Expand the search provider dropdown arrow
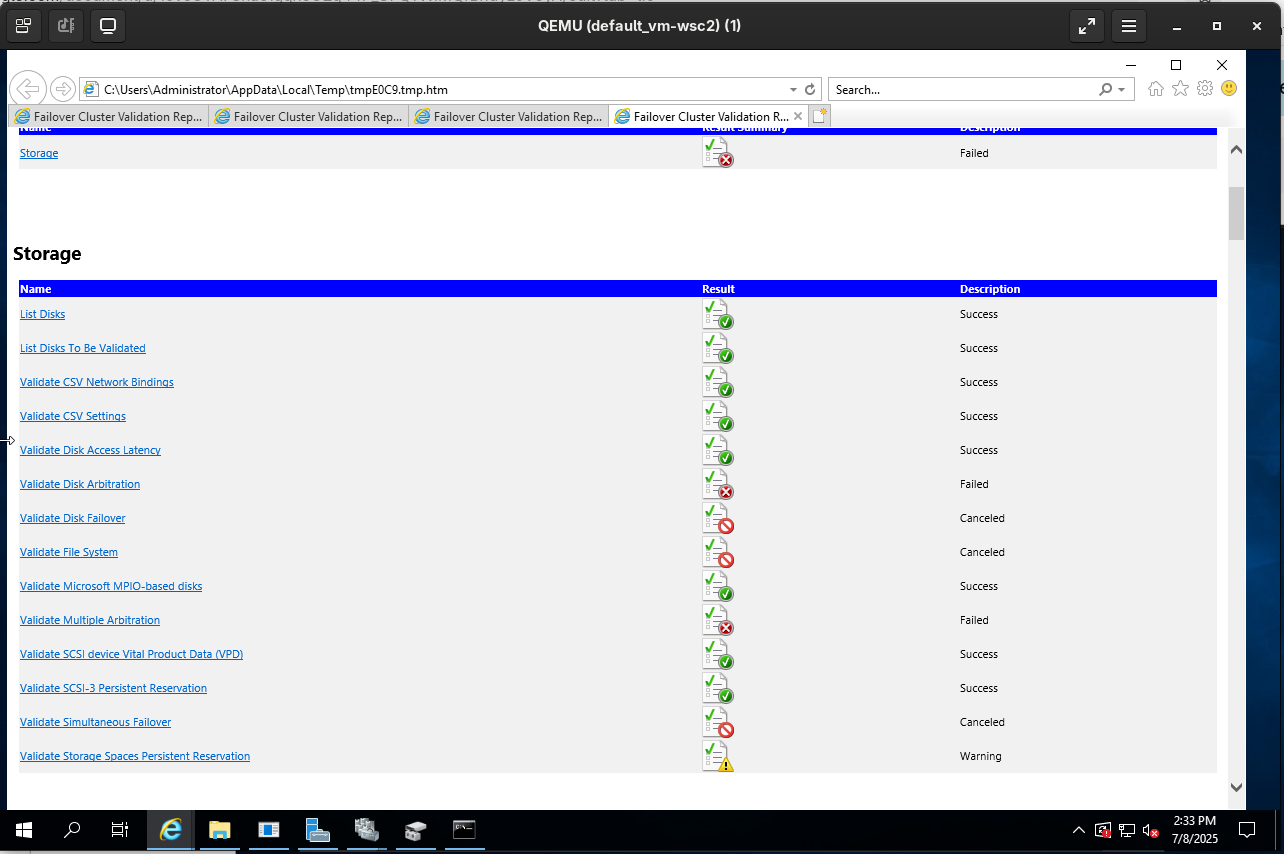This screenshot has height=854, width=1284. [1121, 89]
